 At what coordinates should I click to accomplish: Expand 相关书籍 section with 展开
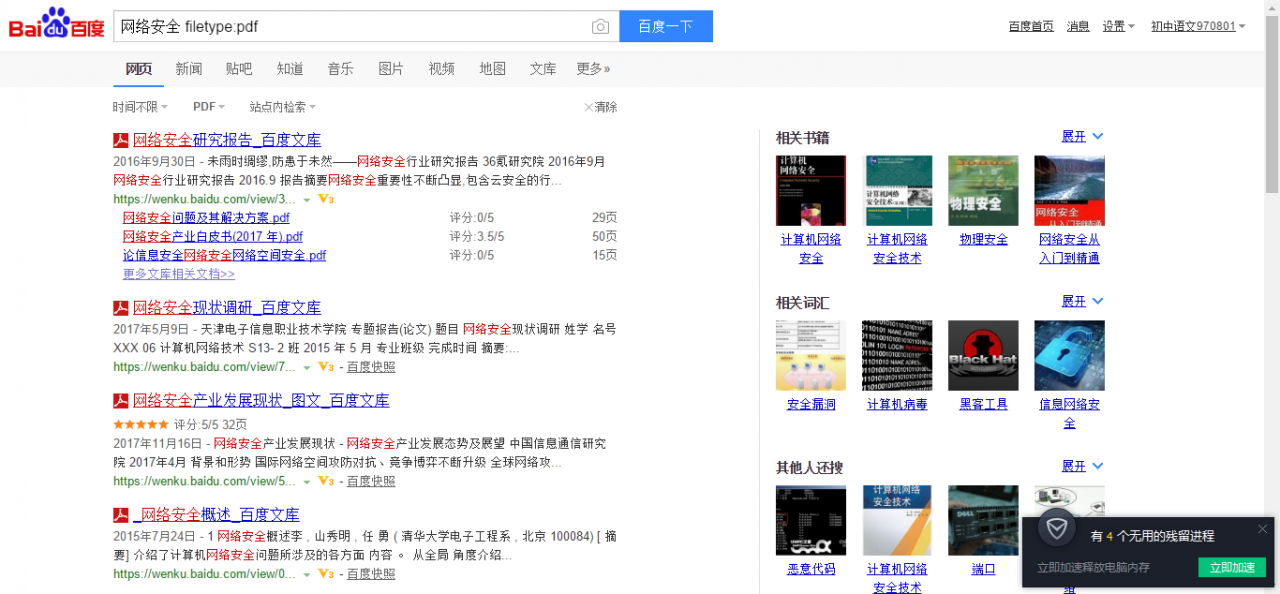1082,137
